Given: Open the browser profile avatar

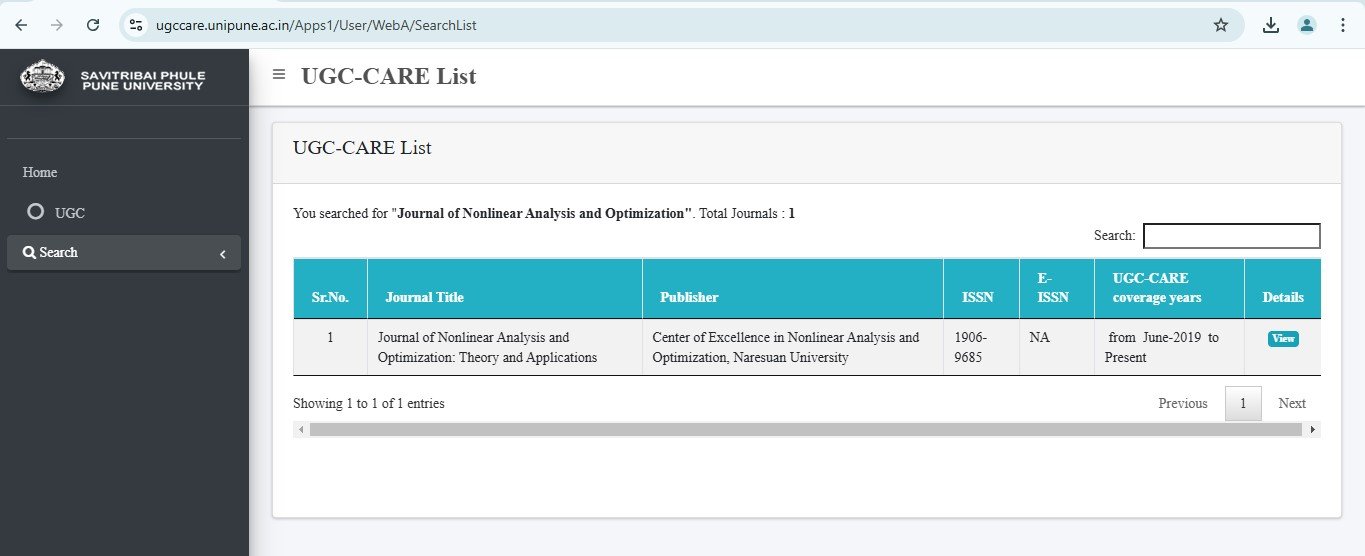Looking at the screenshot, I should point(1307,25).
